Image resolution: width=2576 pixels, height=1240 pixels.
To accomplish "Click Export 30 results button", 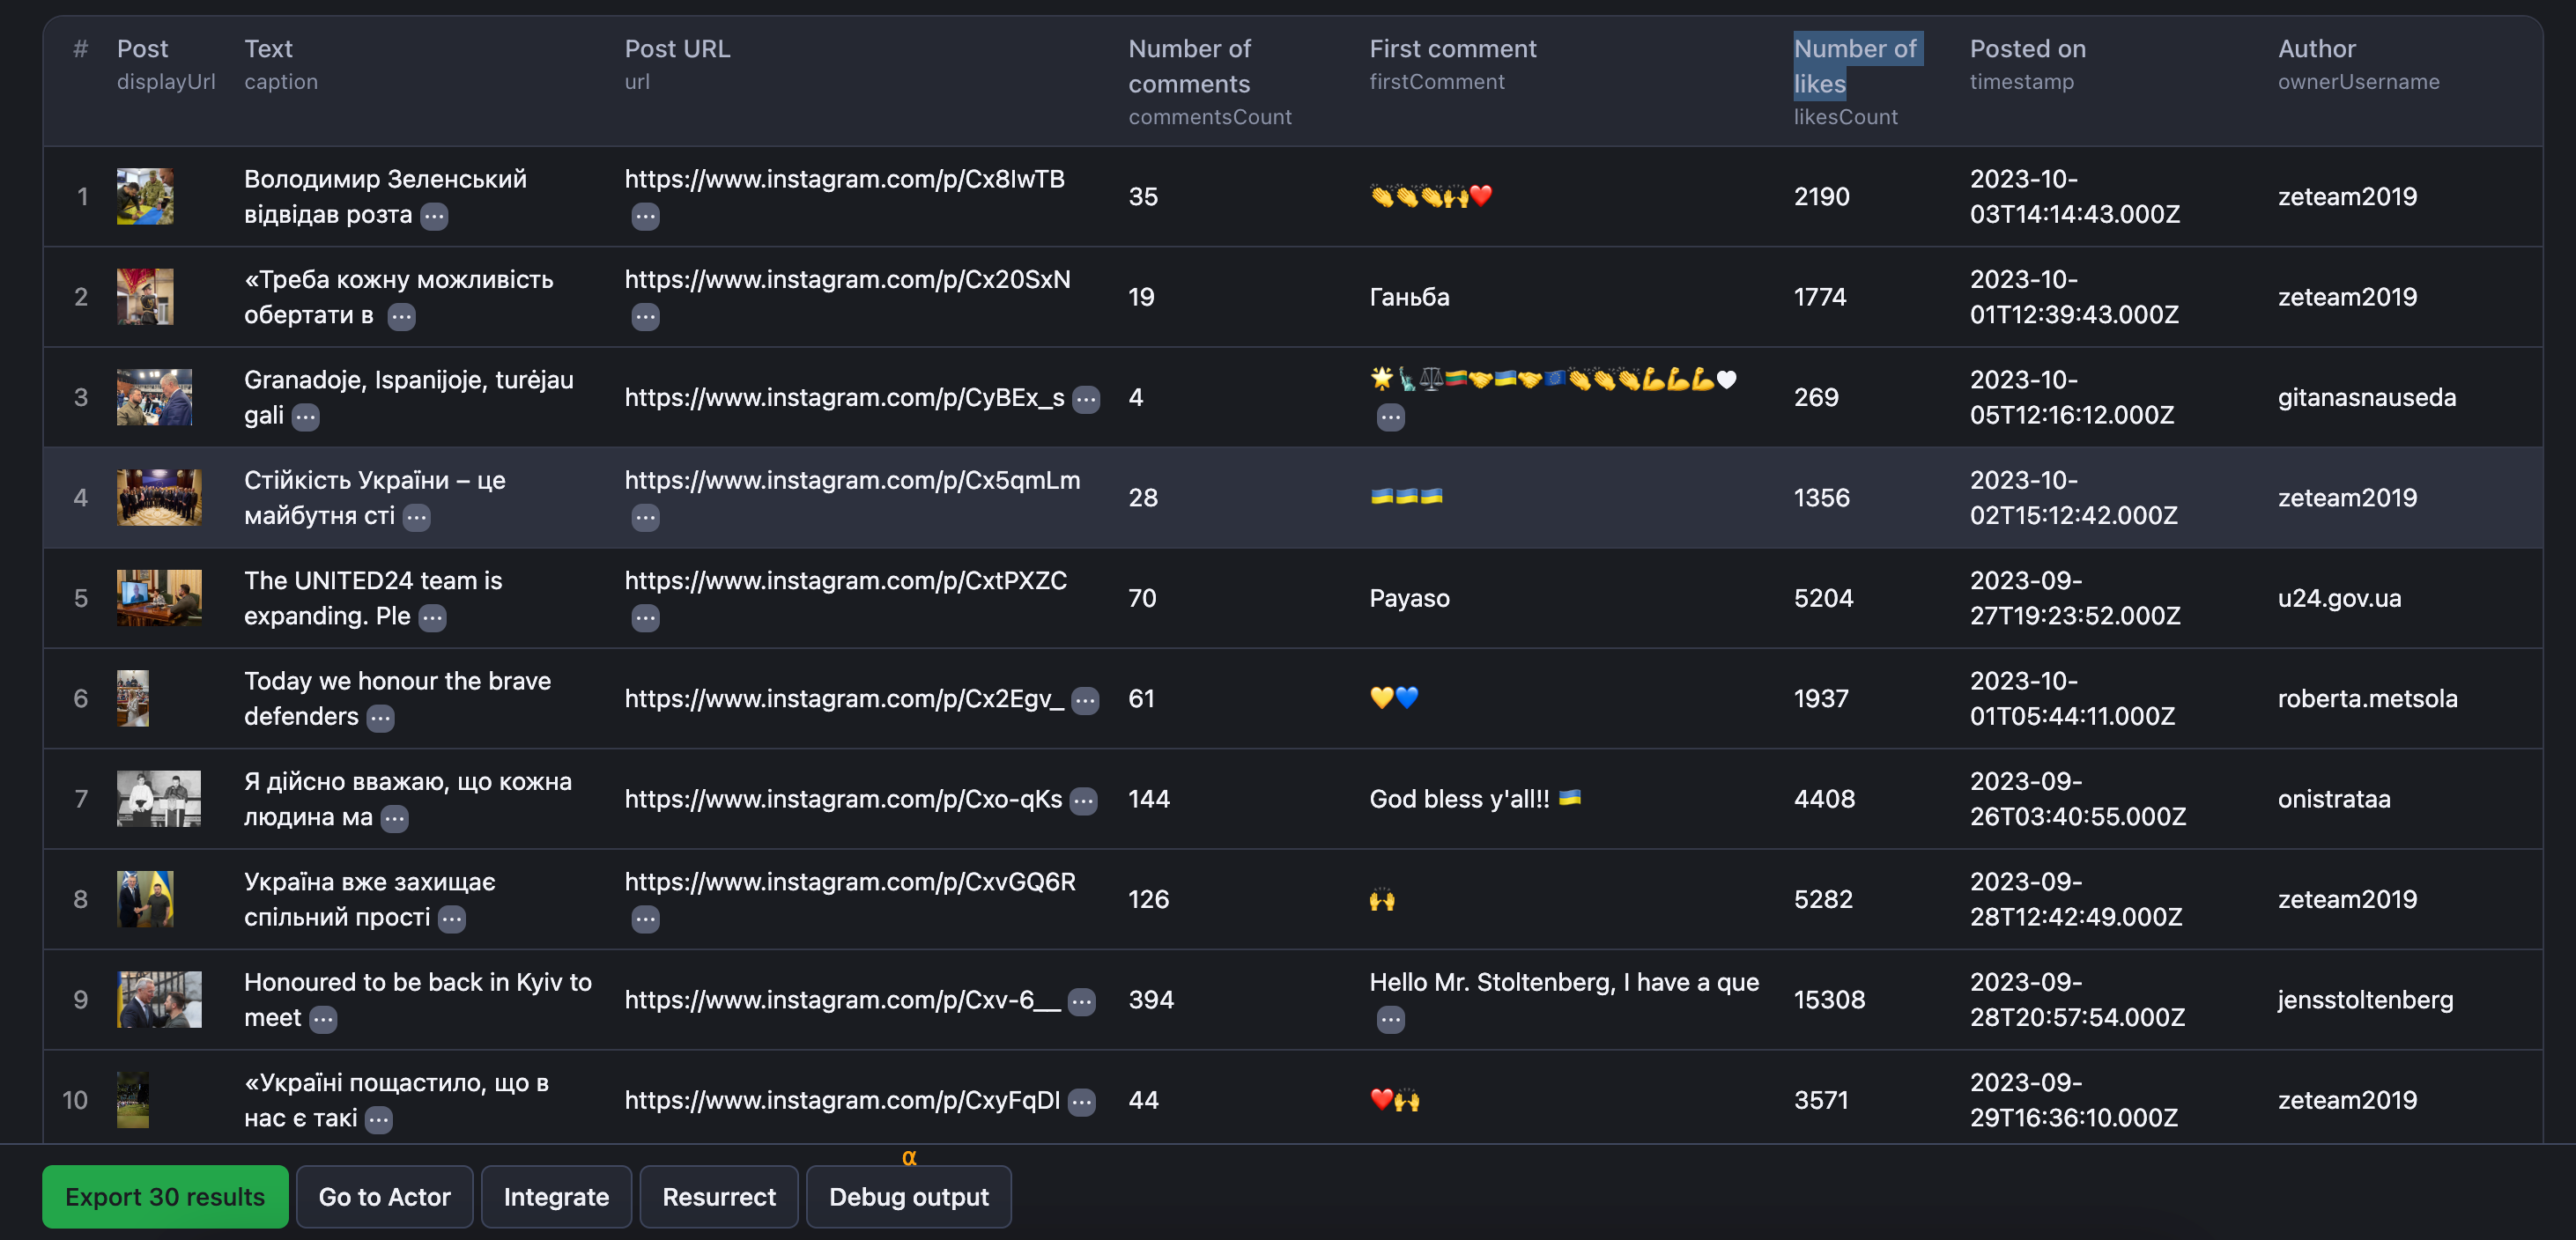I will 164,1196.
